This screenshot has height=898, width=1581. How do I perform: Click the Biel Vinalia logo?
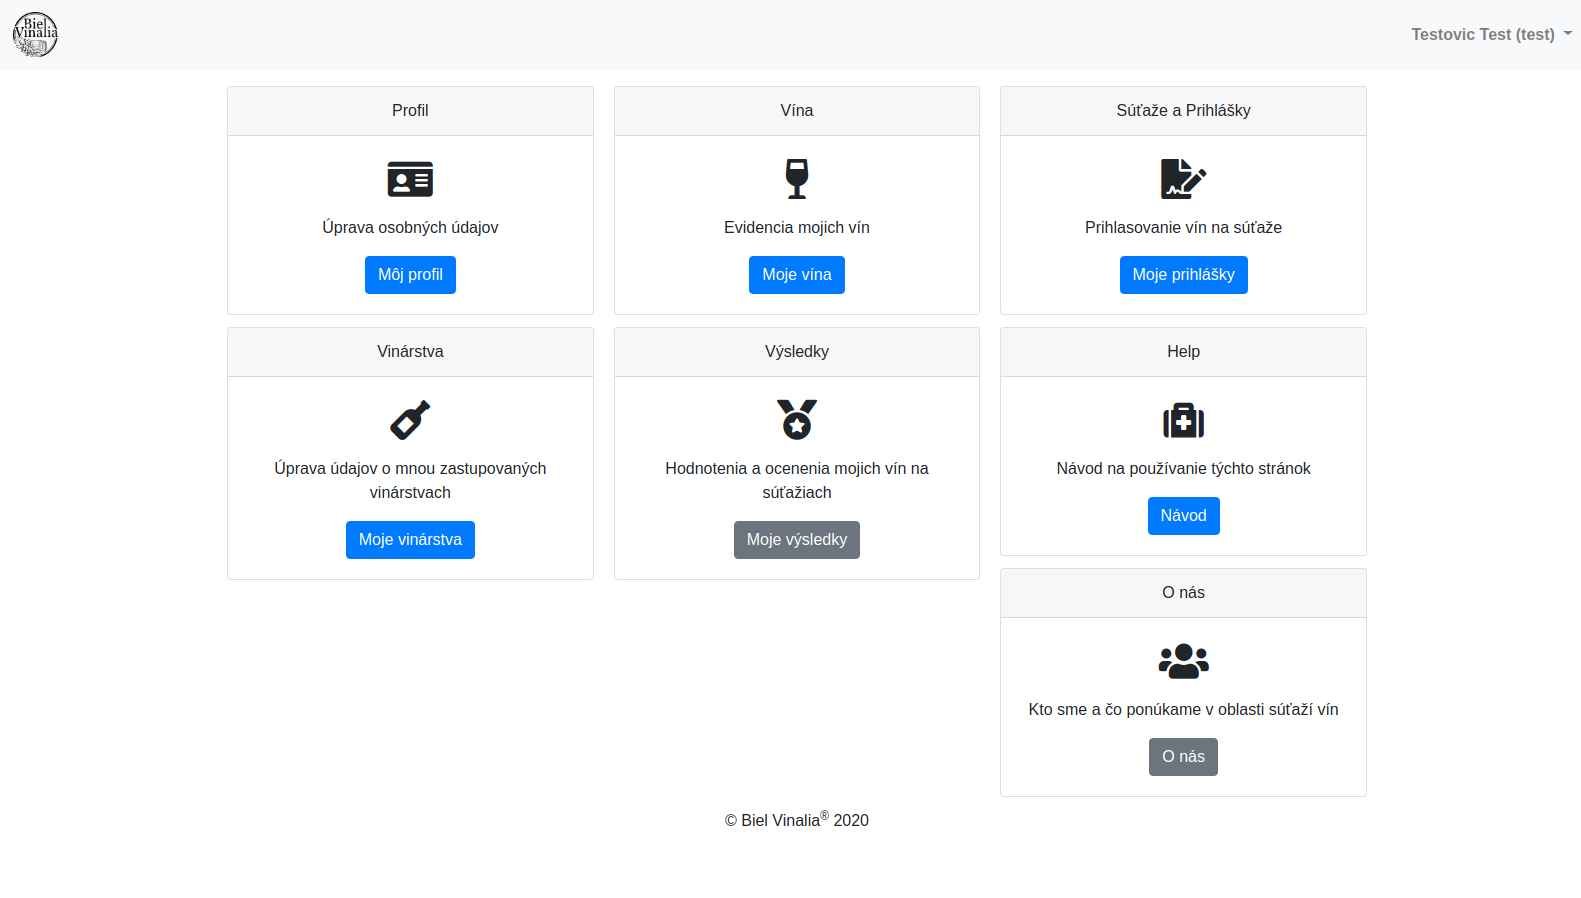point(35,34)
